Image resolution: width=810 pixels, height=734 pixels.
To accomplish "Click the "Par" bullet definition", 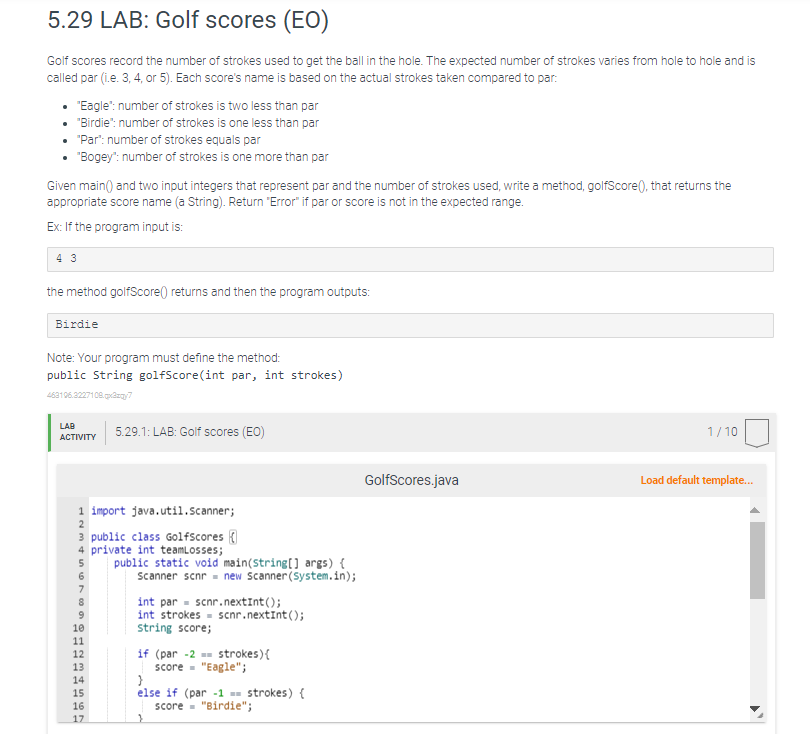I will coord(169,140).
